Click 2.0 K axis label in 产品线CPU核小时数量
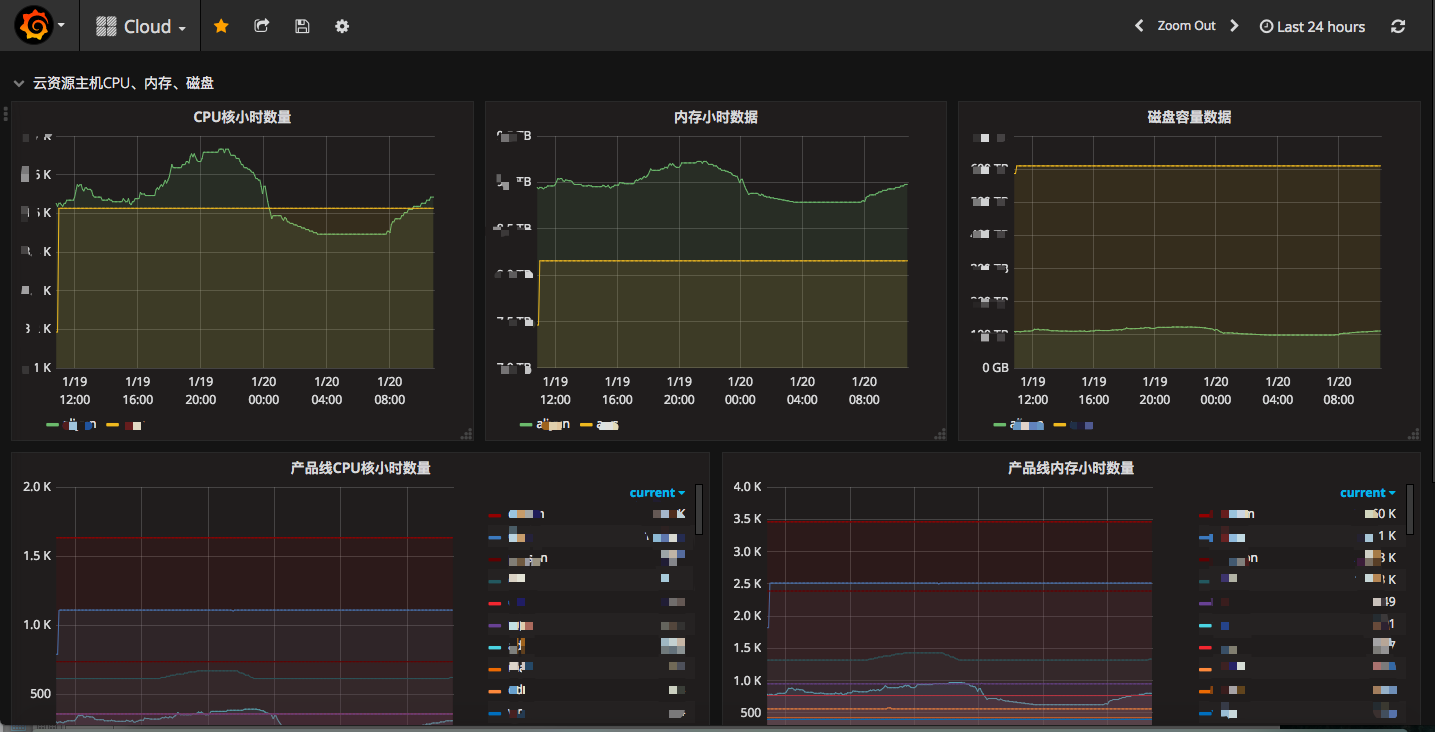Image resolution: width=1435 pixels, height=732 pixels. pos(37,487)
